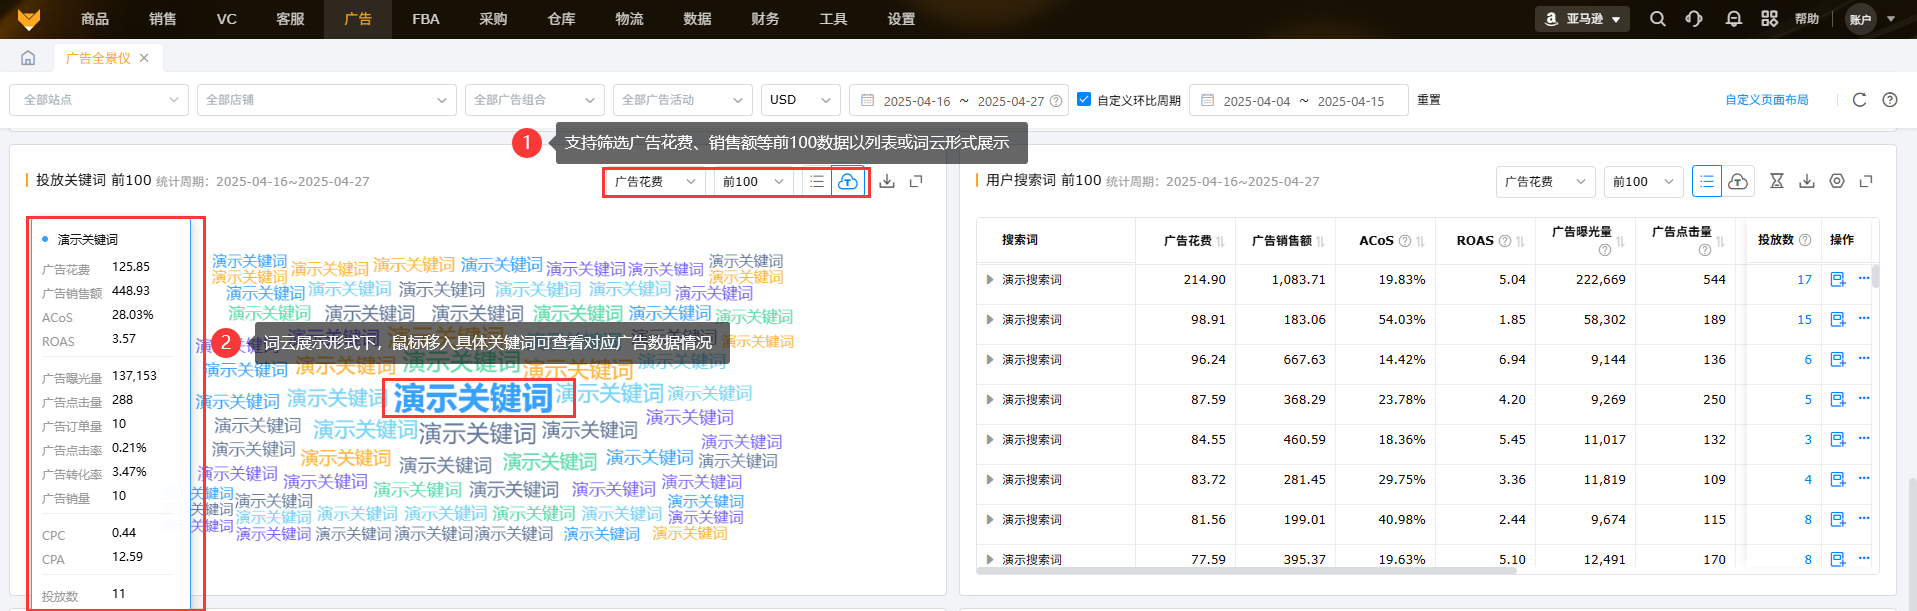Viewport: 1917px width, 611px height.
Task: Open the 财务 menu
Action: click(765, 19)
